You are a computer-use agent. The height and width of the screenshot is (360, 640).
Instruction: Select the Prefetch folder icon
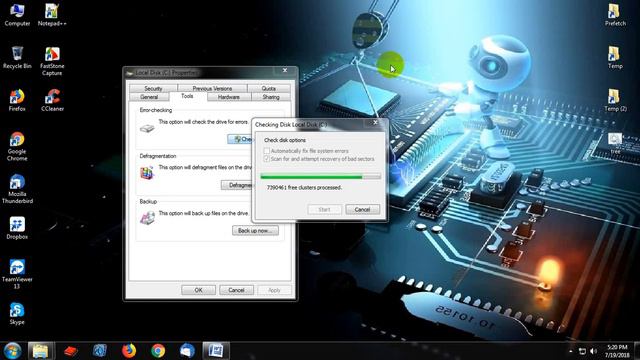click(615, 15)
